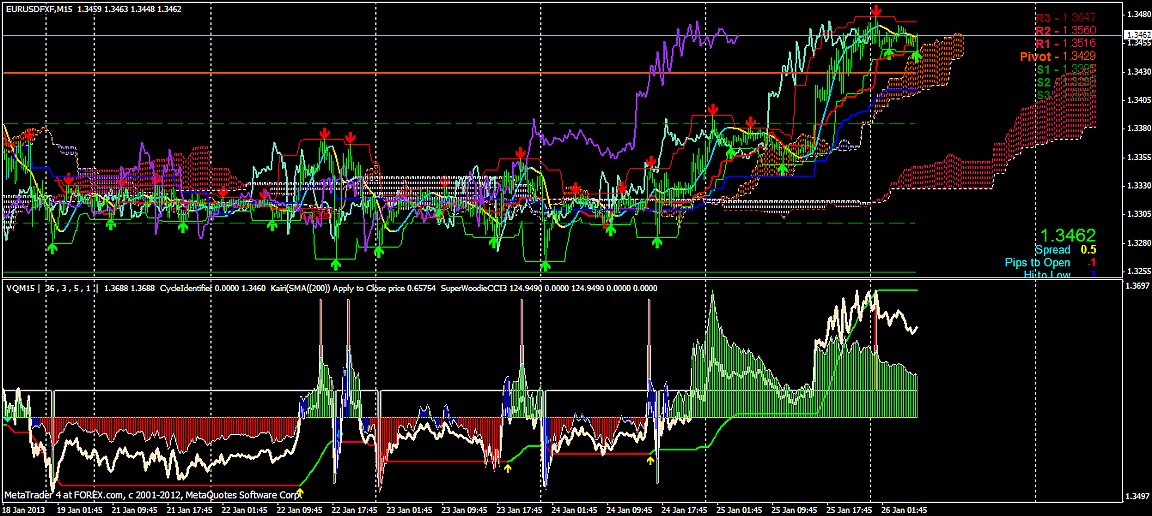Click the Spread value label

(1058, 250)
